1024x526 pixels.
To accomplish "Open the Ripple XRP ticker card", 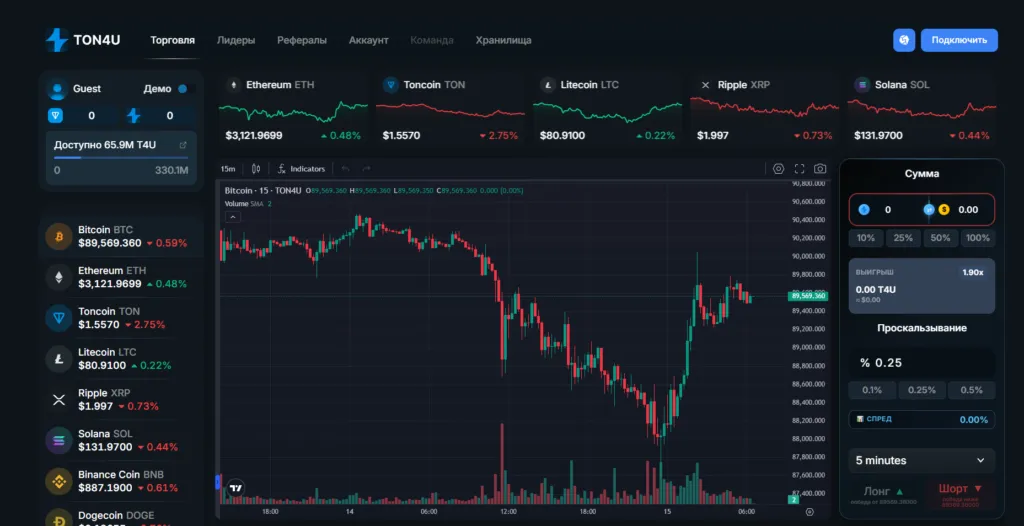I will coord(765,109).
